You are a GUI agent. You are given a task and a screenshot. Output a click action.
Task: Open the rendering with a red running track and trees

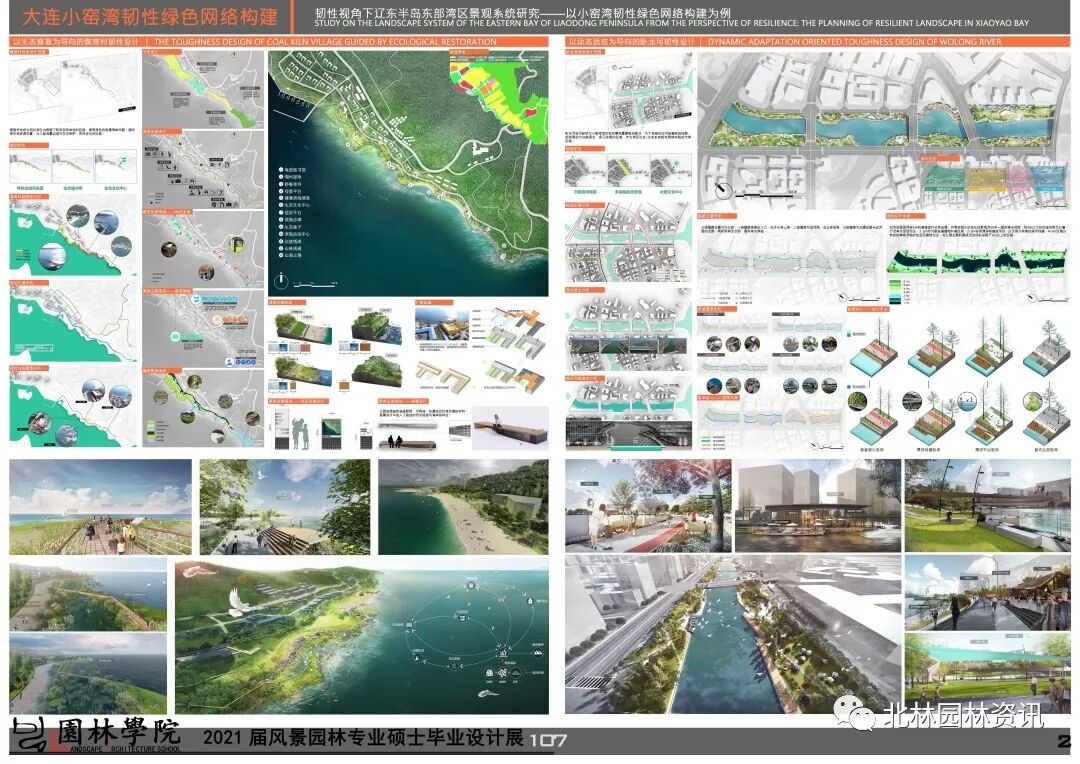pos(648,506)
